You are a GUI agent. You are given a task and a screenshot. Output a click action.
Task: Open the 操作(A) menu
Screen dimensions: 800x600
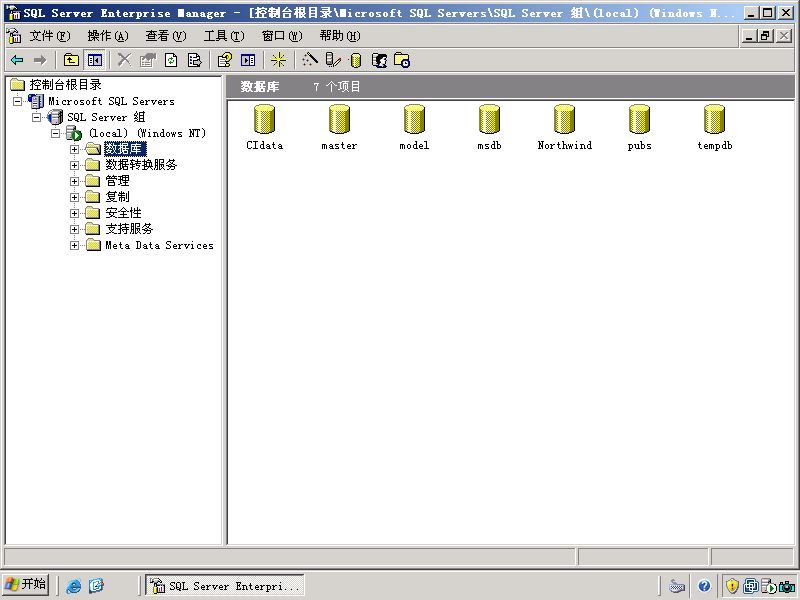pyautogui.click(x=108, y=36)
